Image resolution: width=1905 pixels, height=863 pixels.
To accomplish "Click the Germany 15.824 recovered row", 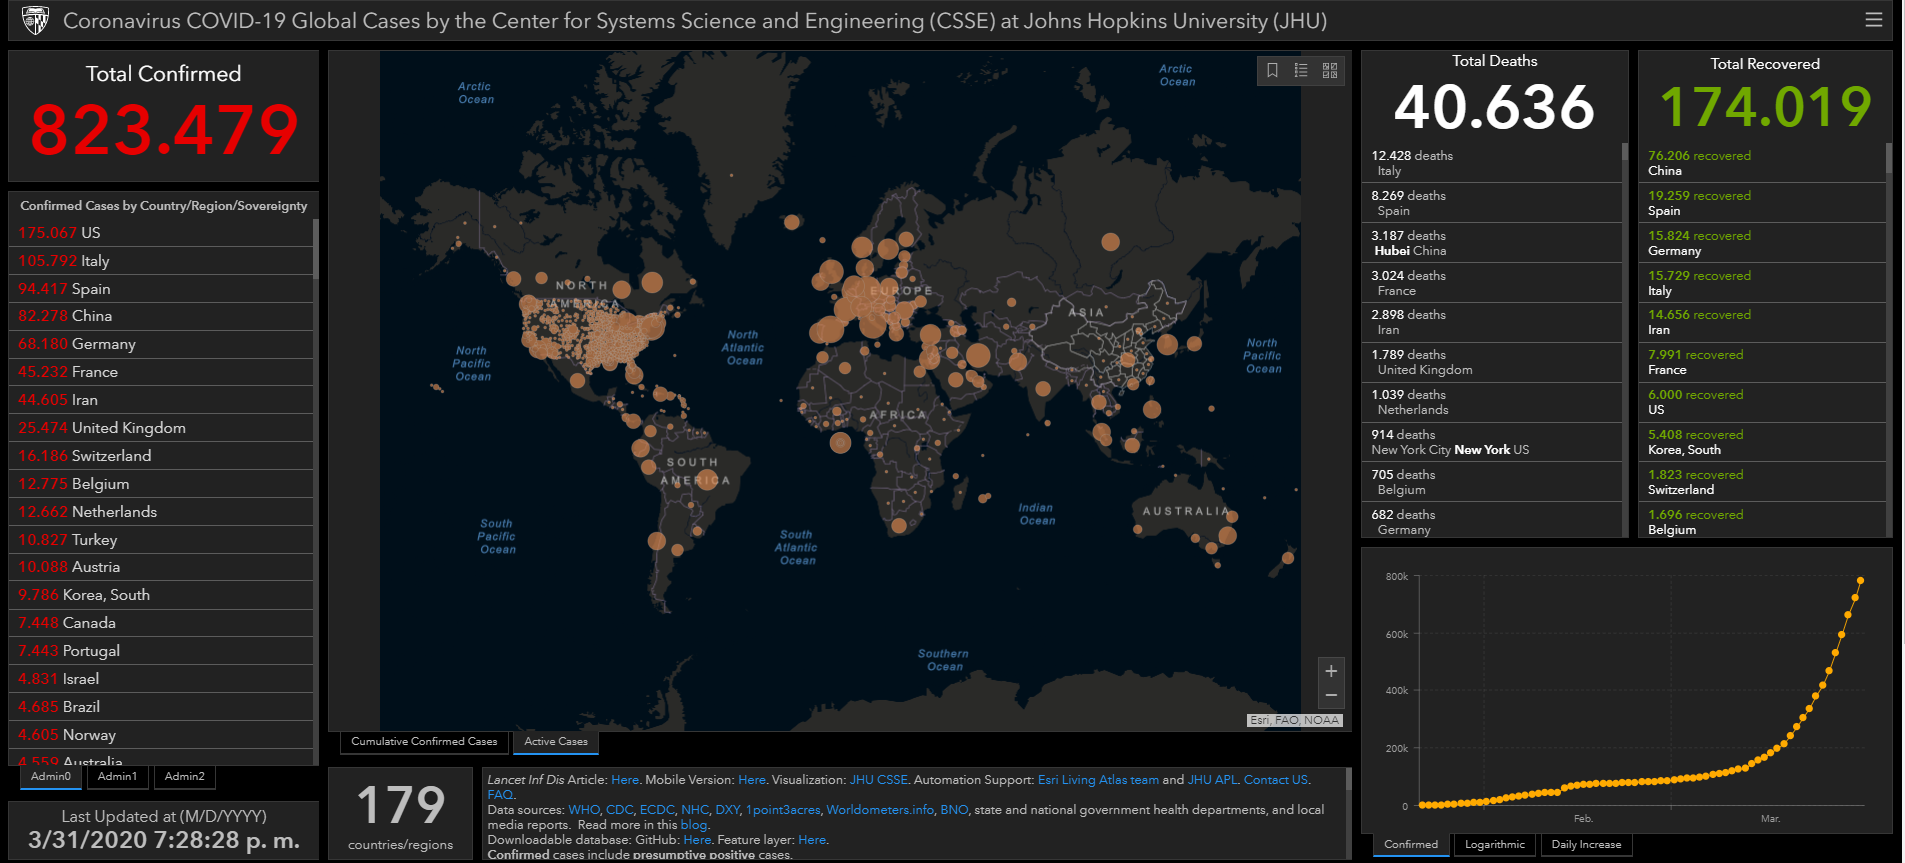I will click(1763, 243).
